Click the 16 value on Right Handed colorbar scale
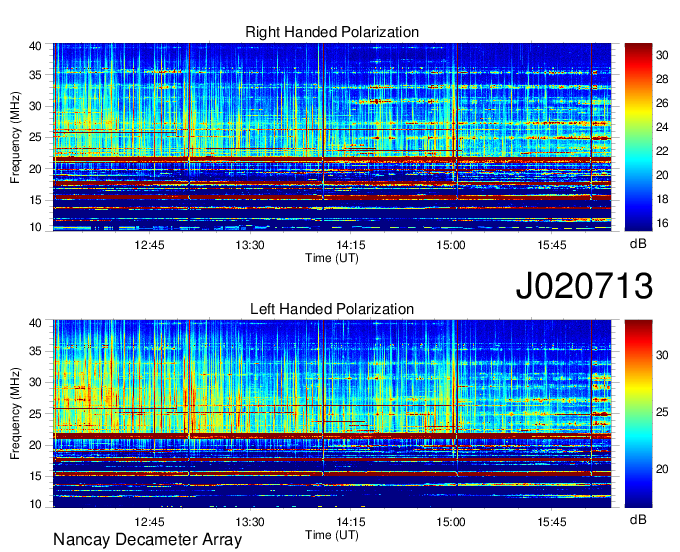 pyautogui.click(x=662, y=223)
